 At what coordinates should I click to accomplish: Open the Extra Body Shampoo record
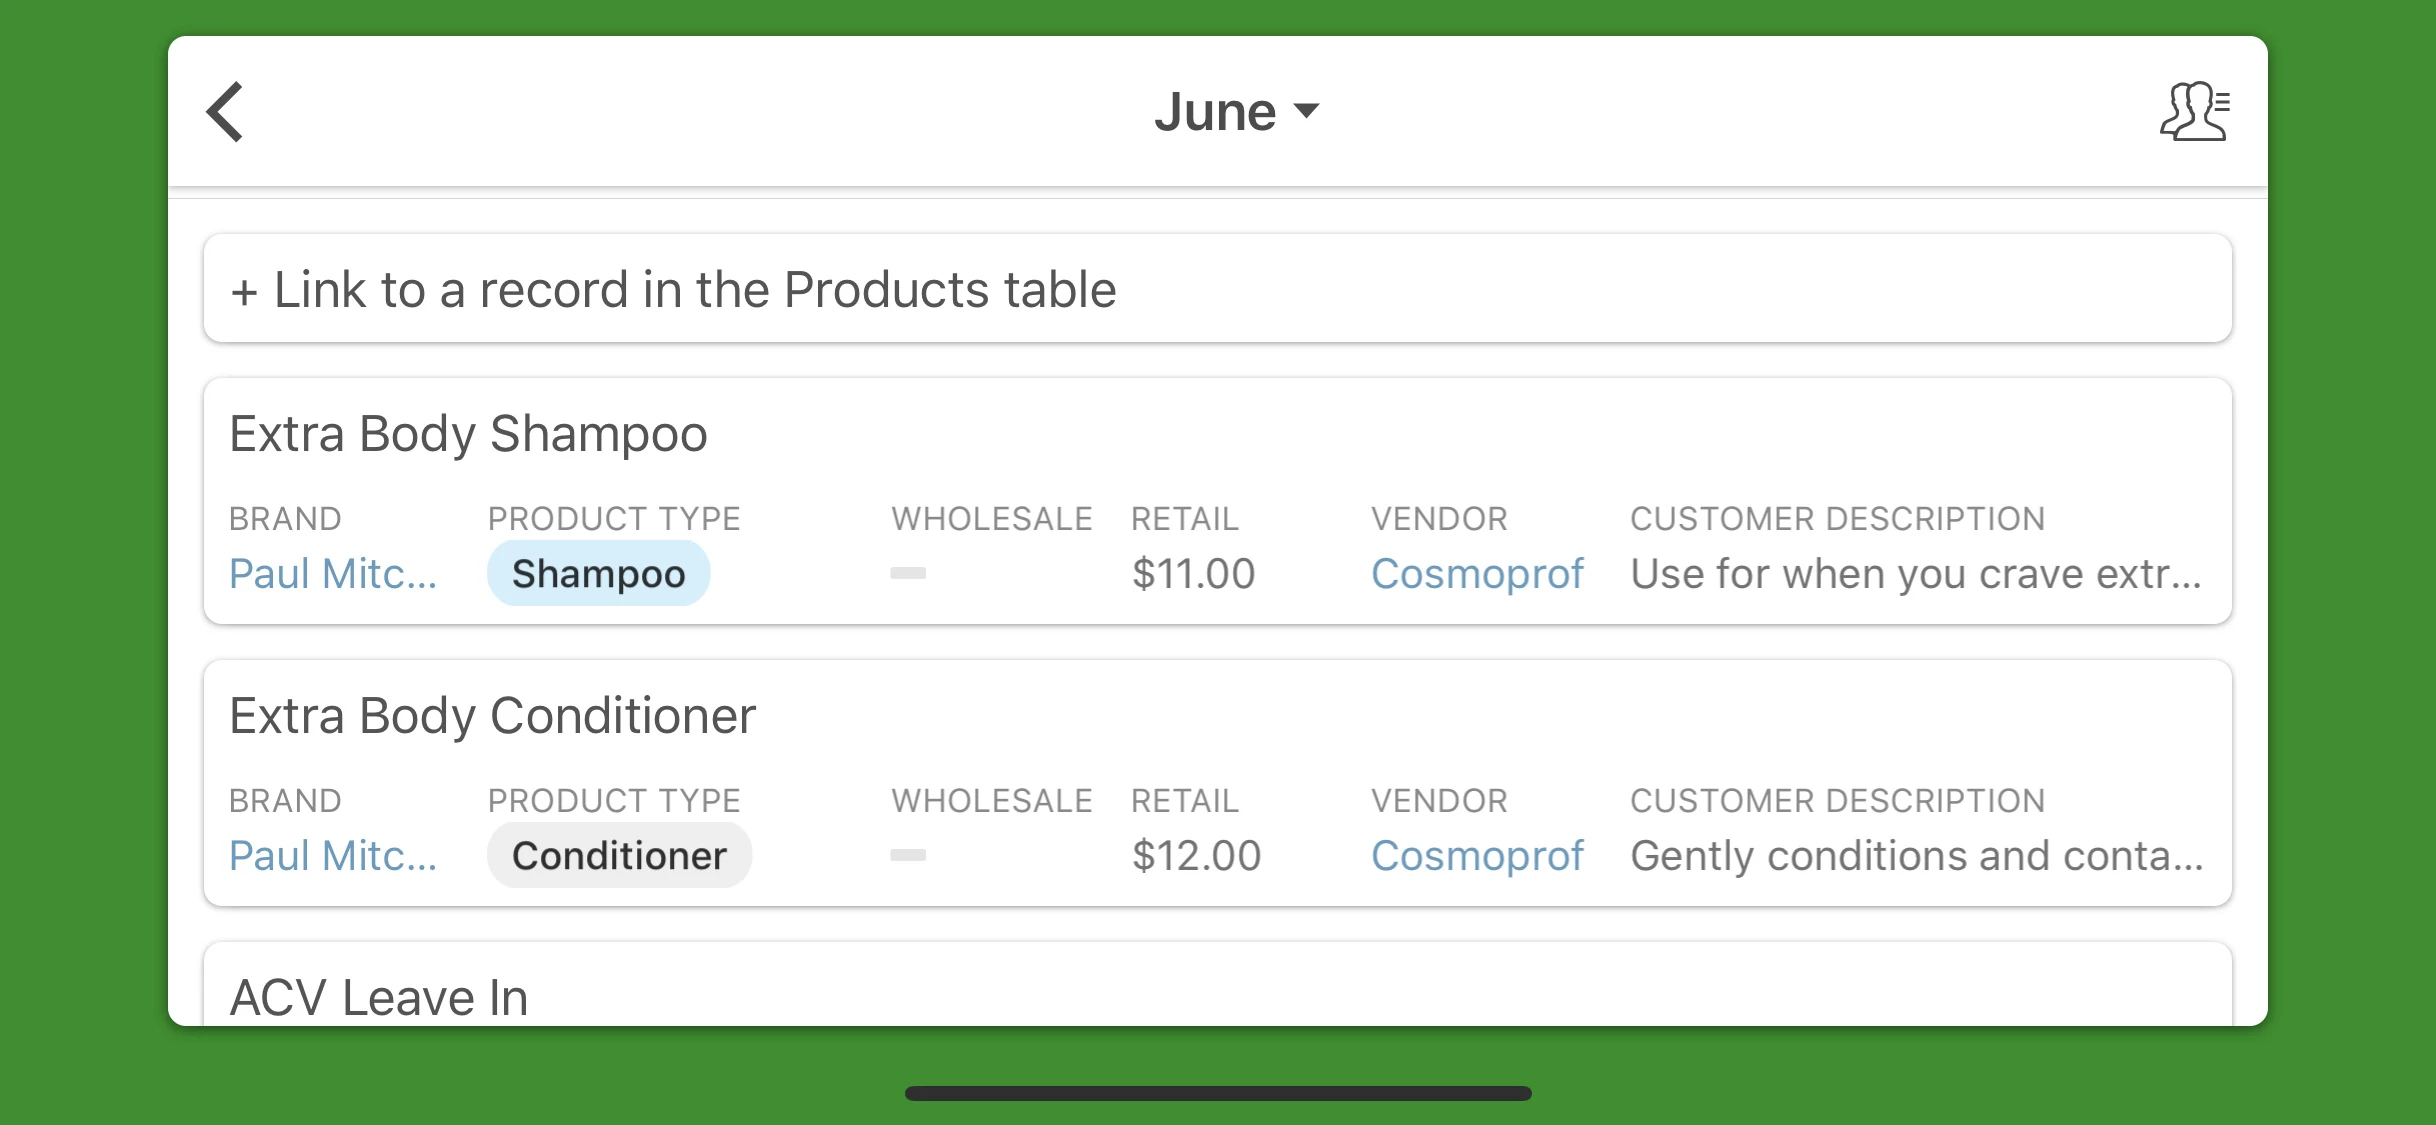tap(1218, 501)
